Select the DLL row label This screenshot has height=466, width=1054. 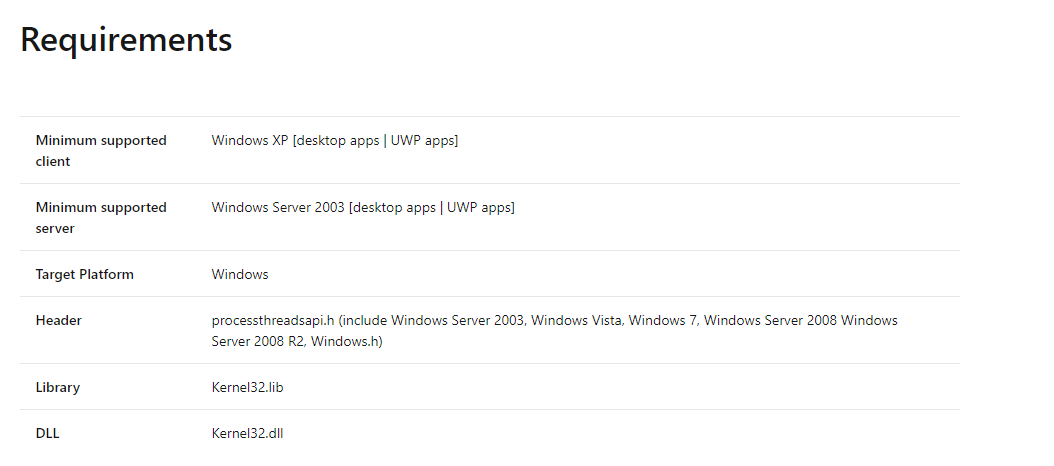(48, 434)
